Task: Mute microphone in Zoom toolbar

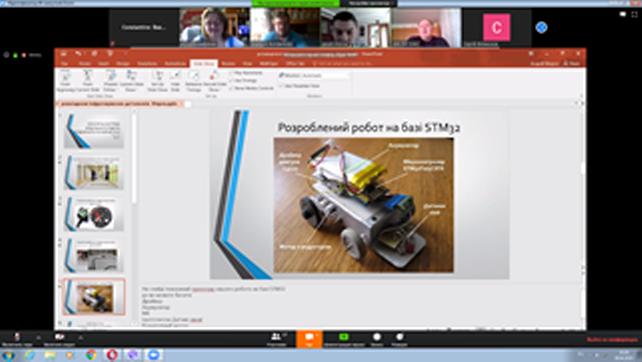Action: (x=17, y=339)
